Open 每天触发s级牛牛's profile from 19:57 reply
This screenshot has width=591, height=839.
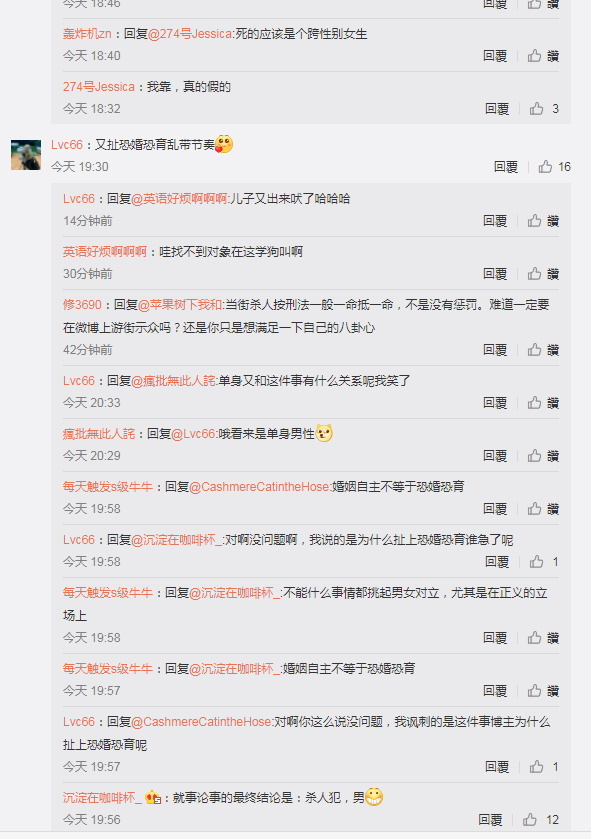(x=108, y=669)
